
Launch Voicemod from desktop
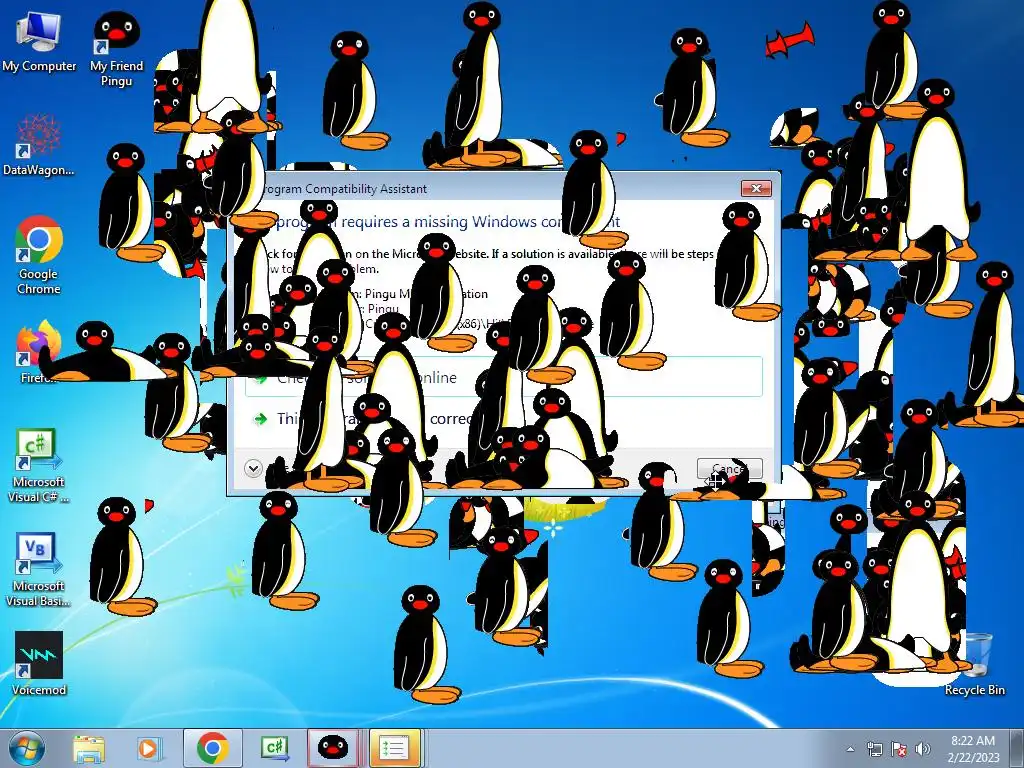(x=39, y=664)
